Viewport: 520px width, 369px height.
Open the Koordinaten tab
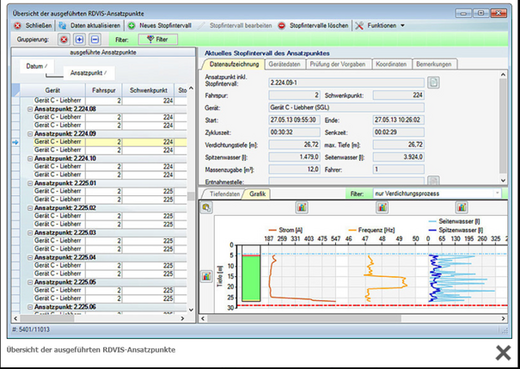point(391,64)
